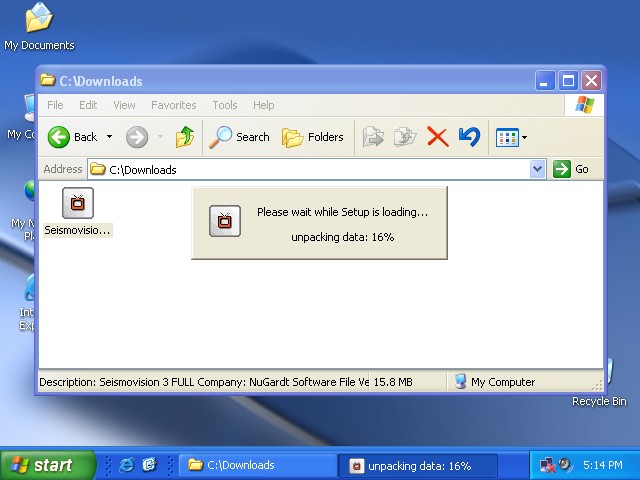Open the Favorites menu

click(173, 105)
